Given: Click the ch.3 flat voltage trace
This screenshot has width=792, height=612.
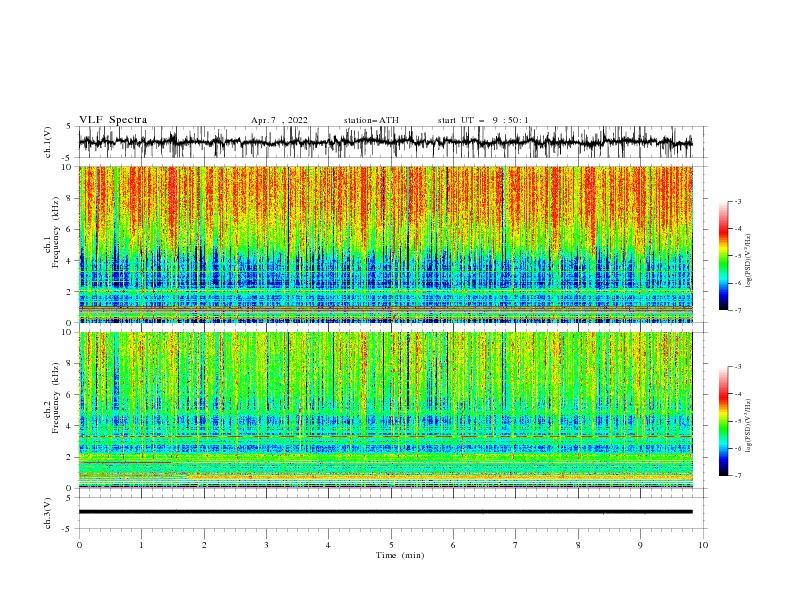Looking at the screenshot, I should click(385, 512).
